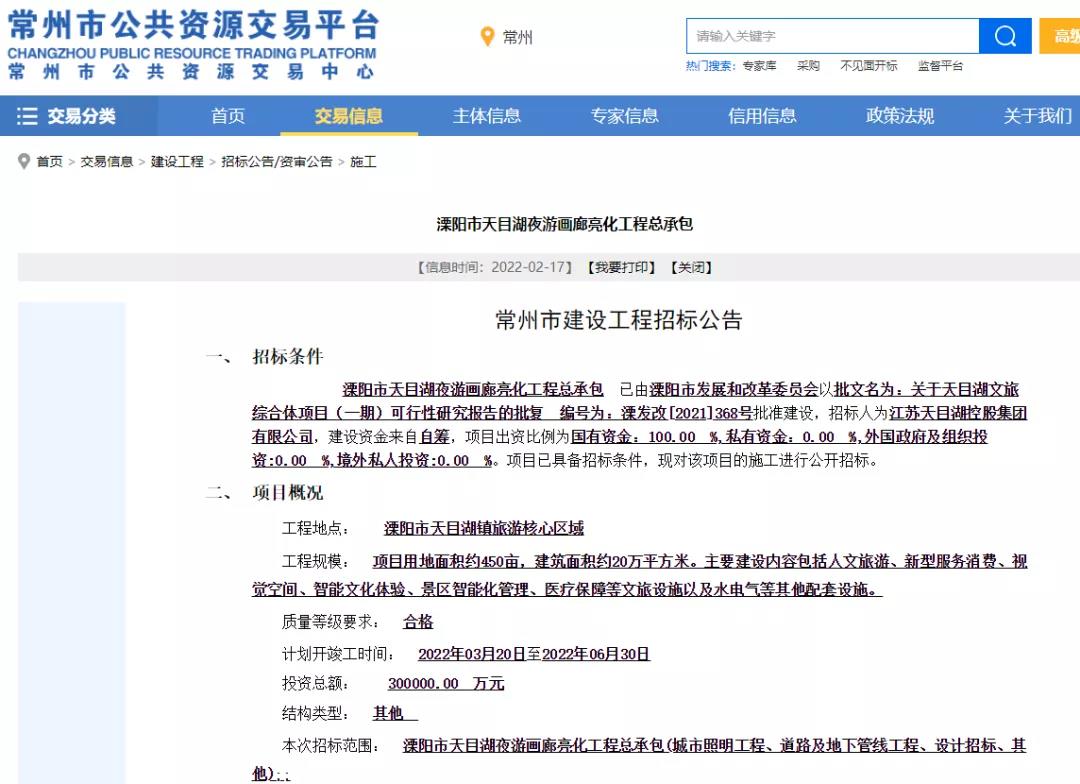1080x784 pixels.
Task: Click section heading 招标条件
Action: coord(288,356)
